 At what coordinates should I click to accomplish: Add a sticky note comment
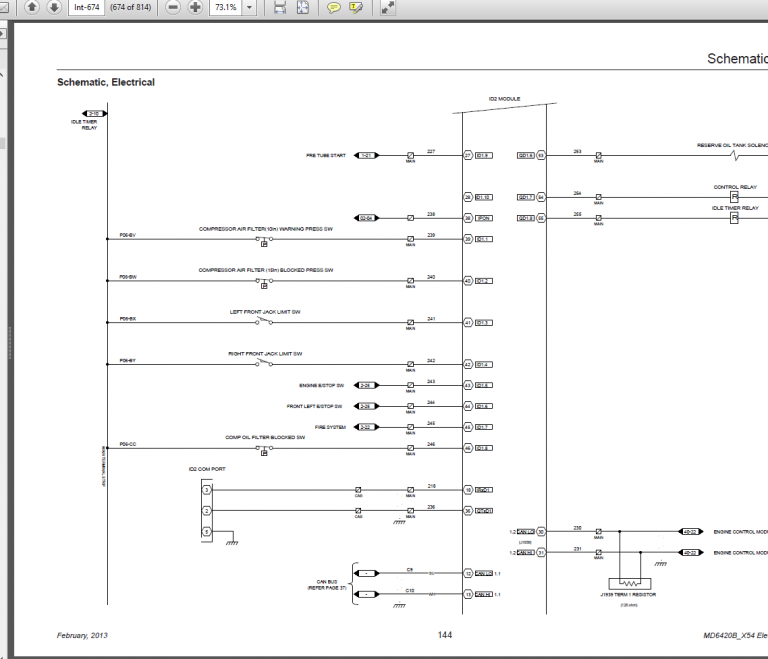(x=334, y=7)
